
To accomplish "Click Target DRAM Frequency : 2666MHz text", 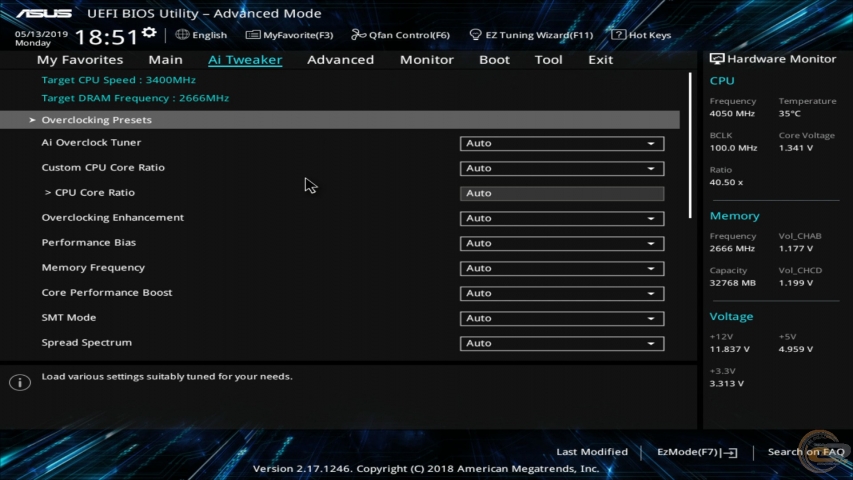I will [x=135, y=98].
